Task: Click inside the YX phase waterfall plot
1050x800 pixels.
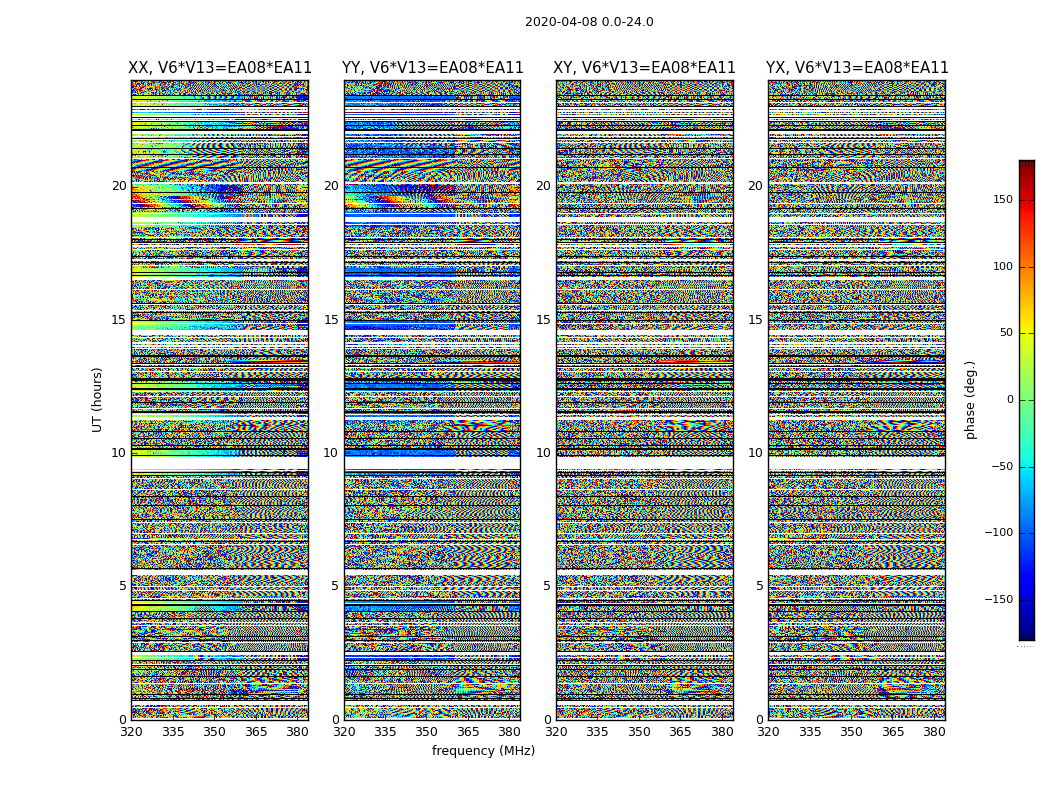Action: [x=857, y=400]
